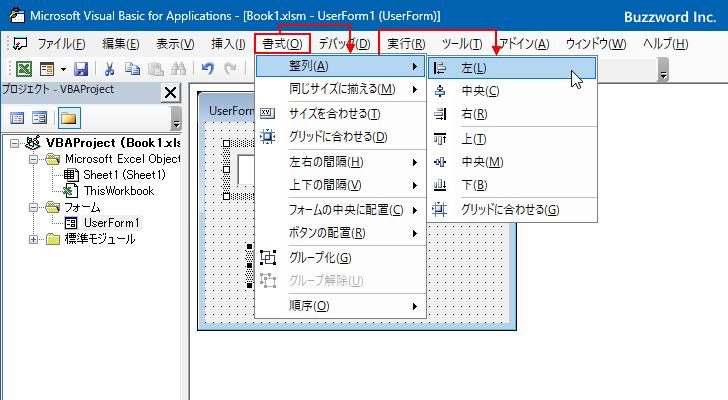Viewport: 728px width, 400px height.
Task: Choose 左(L) align option
Action: [x=512, y=68]
